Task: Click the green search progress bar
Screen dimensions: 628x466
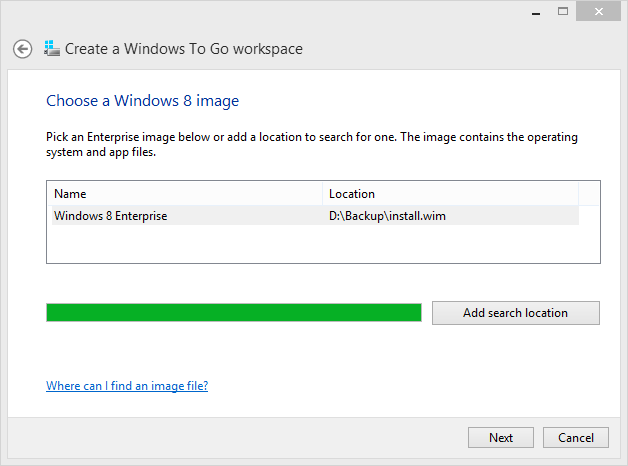Action: [234, 313]
